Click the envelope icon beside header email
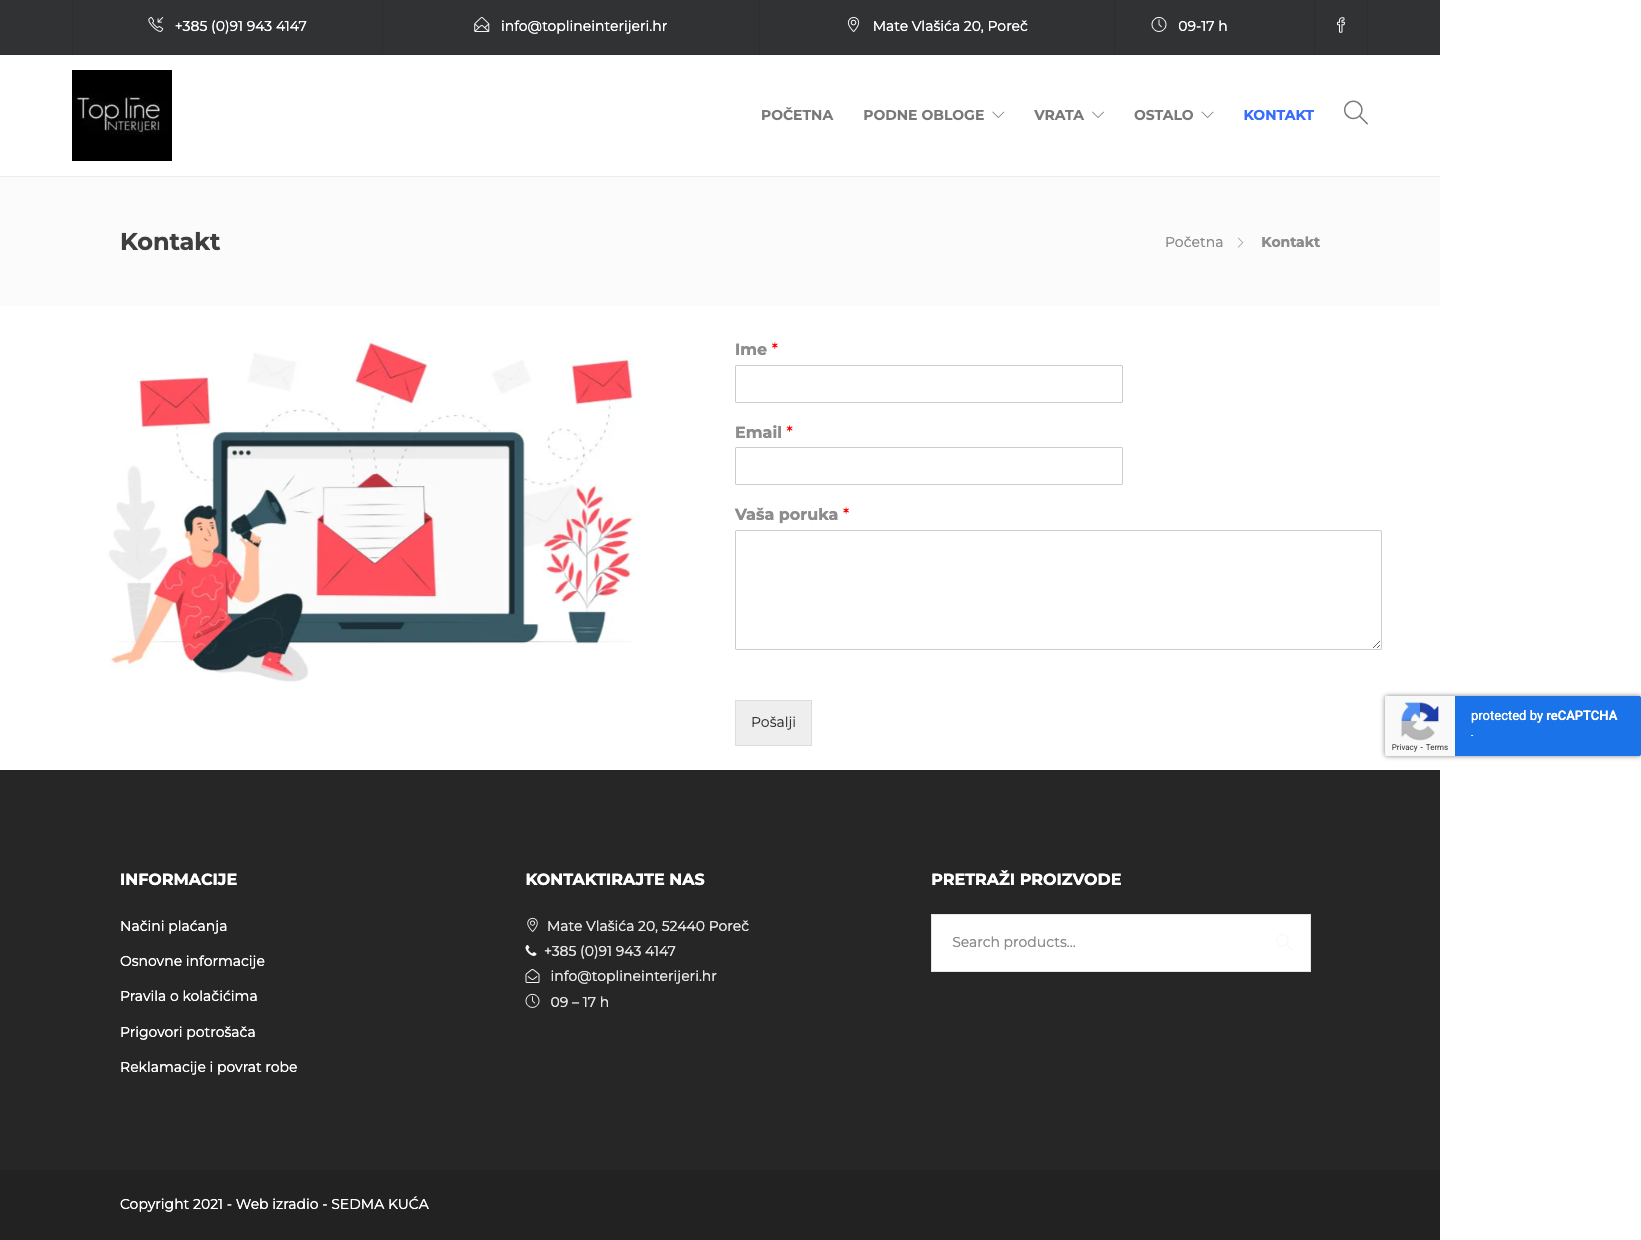The height and width of the screenshot is (1240, 1641). pyautogui.click(x=481, y=25)
